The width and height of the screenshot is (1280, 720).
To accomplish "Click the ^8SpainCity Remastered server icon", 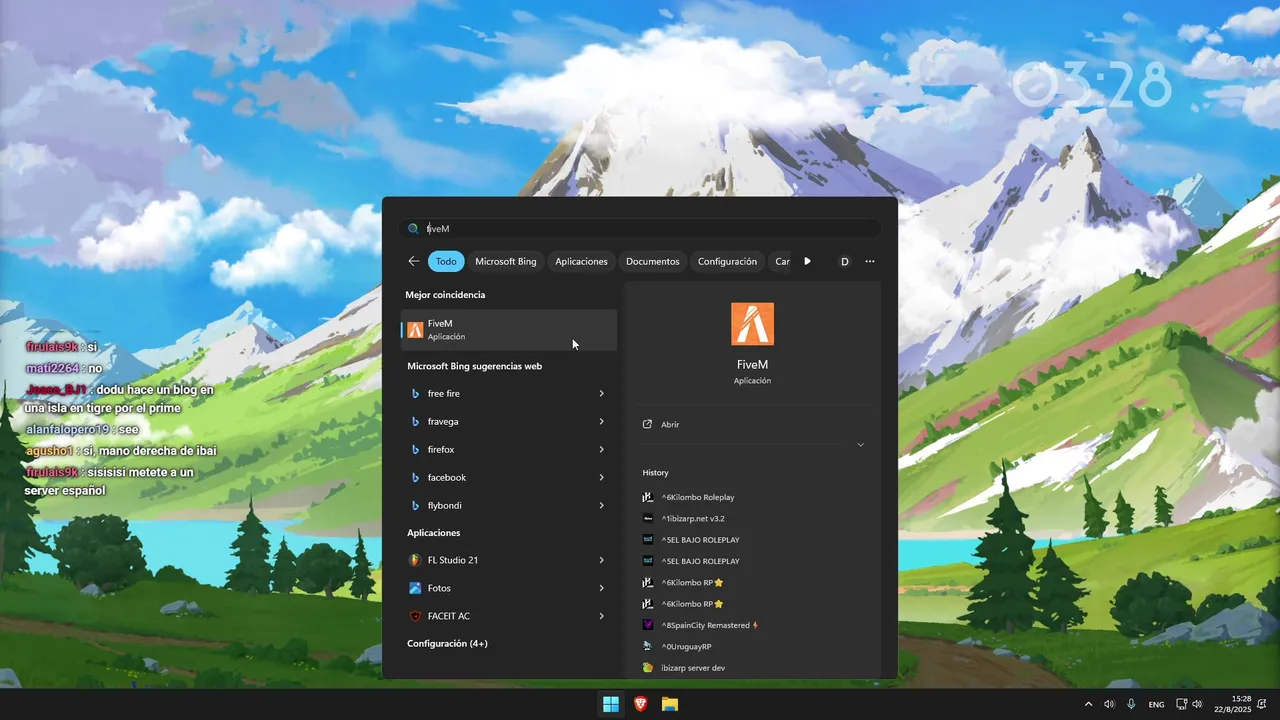I will click(x=647, y=625).
